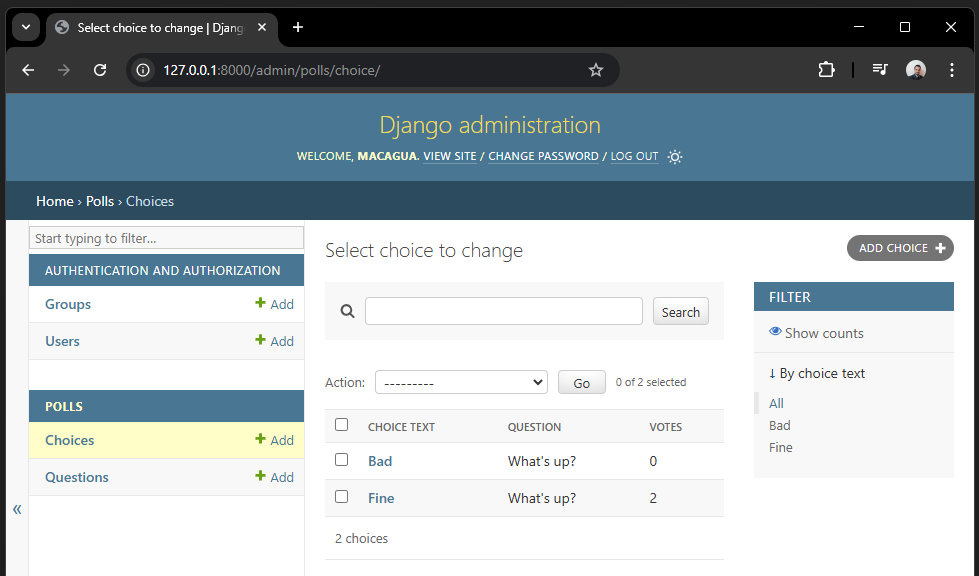
Task: Focus the choice search text field
Action: tap(504, 311)
